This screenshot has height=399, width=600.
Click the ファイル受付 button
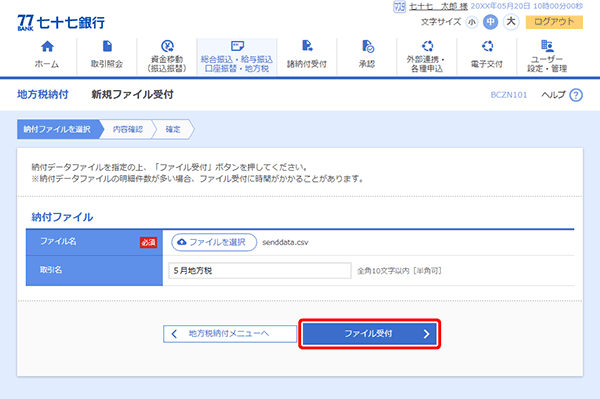pyautogui.click(x=370, y=334)
